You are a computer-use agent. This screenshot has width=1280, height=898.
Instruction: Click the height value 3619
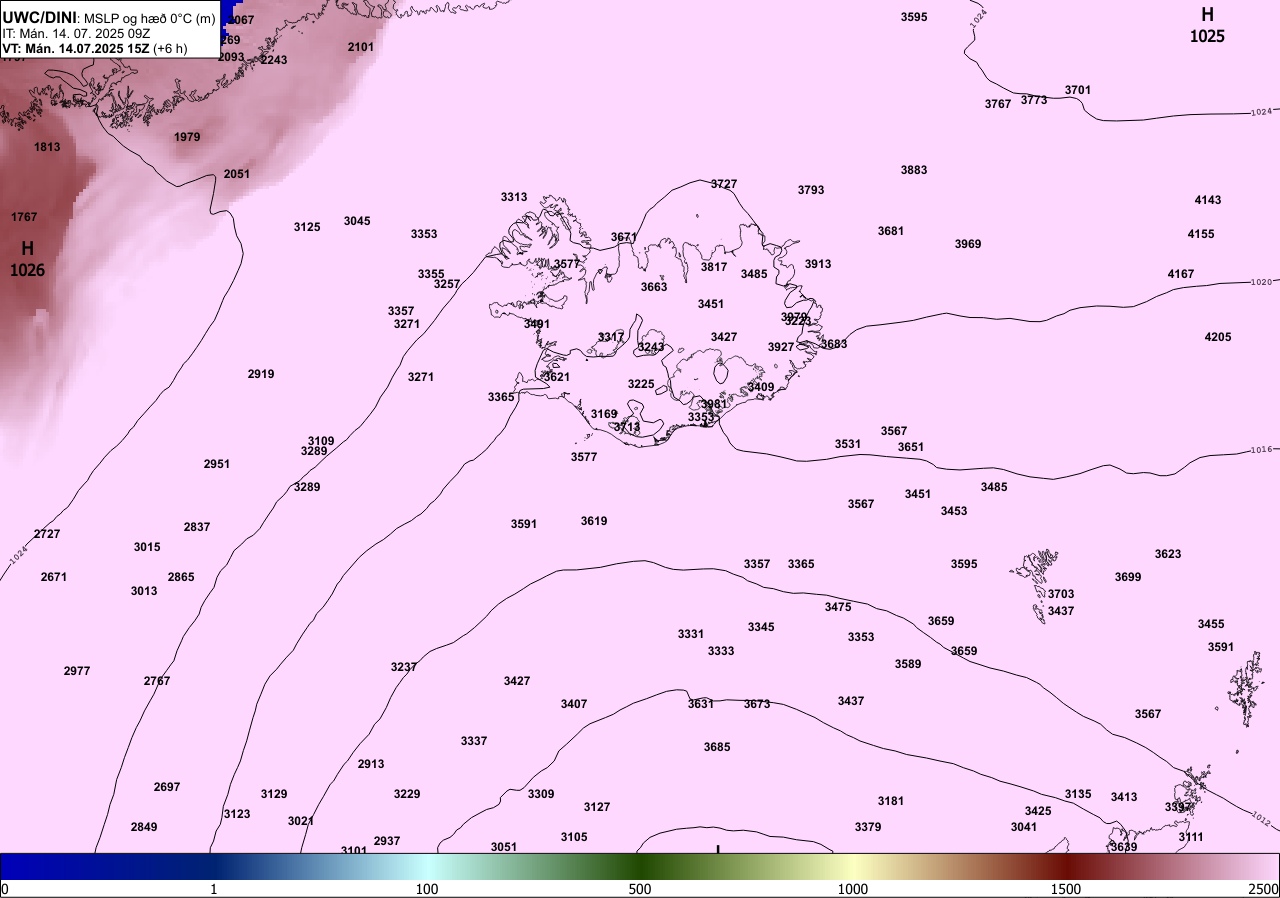point(594,521)
